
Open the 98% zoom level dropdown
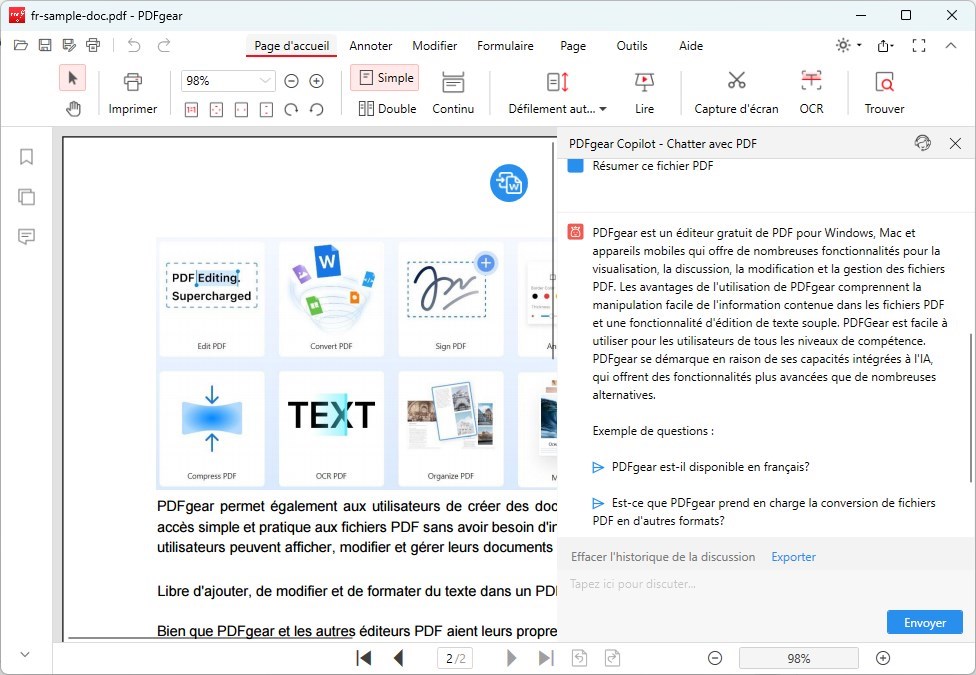tap(265, 81)
